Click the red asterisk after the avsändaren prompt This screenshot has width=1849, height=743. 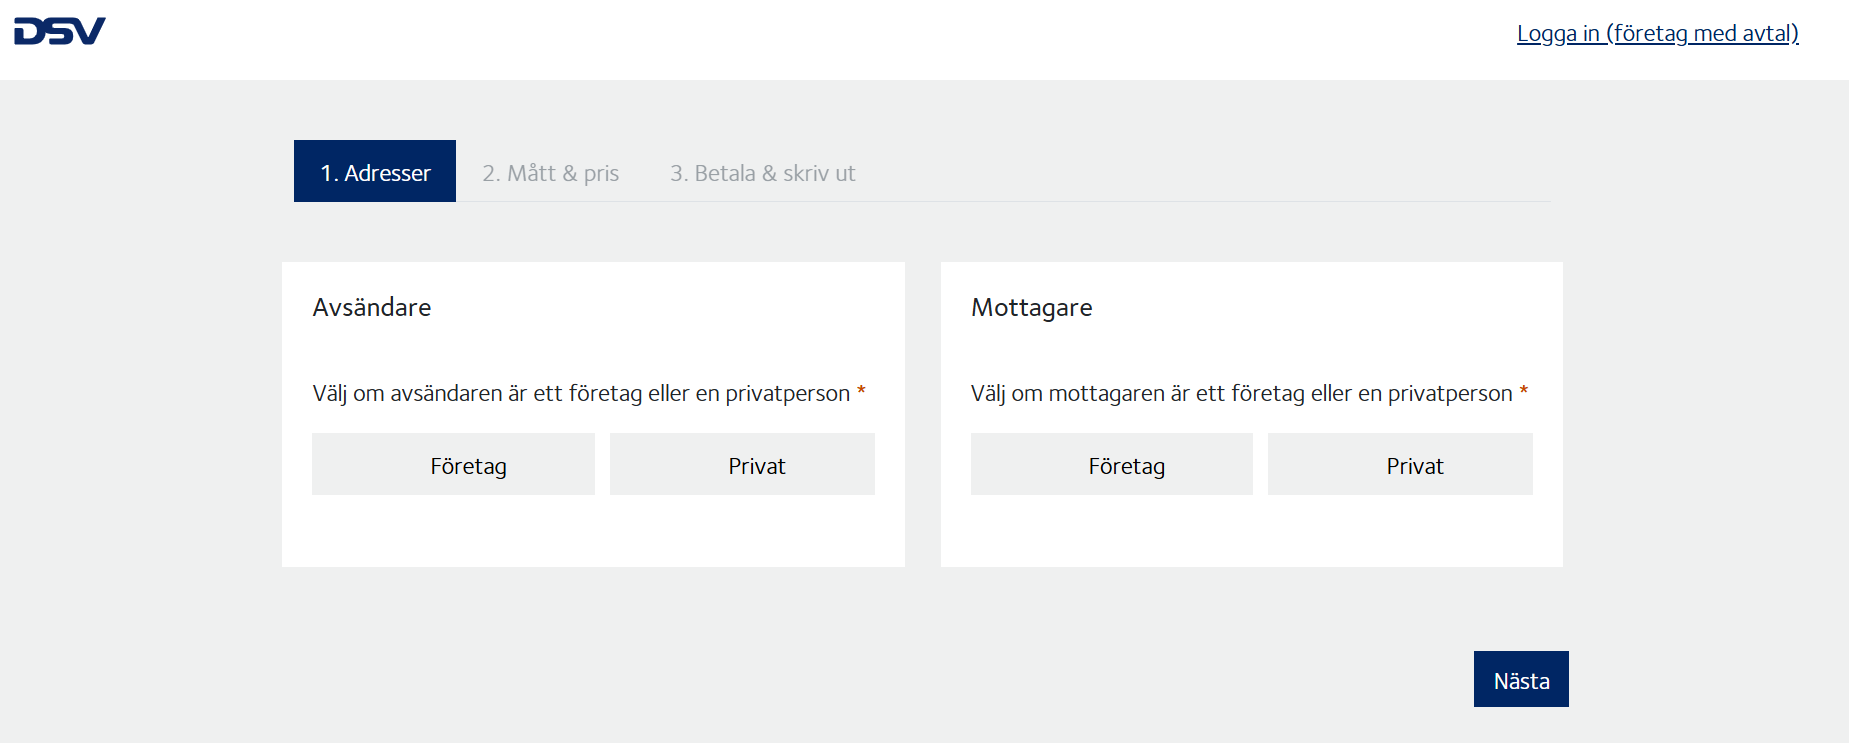click(861, 391)
